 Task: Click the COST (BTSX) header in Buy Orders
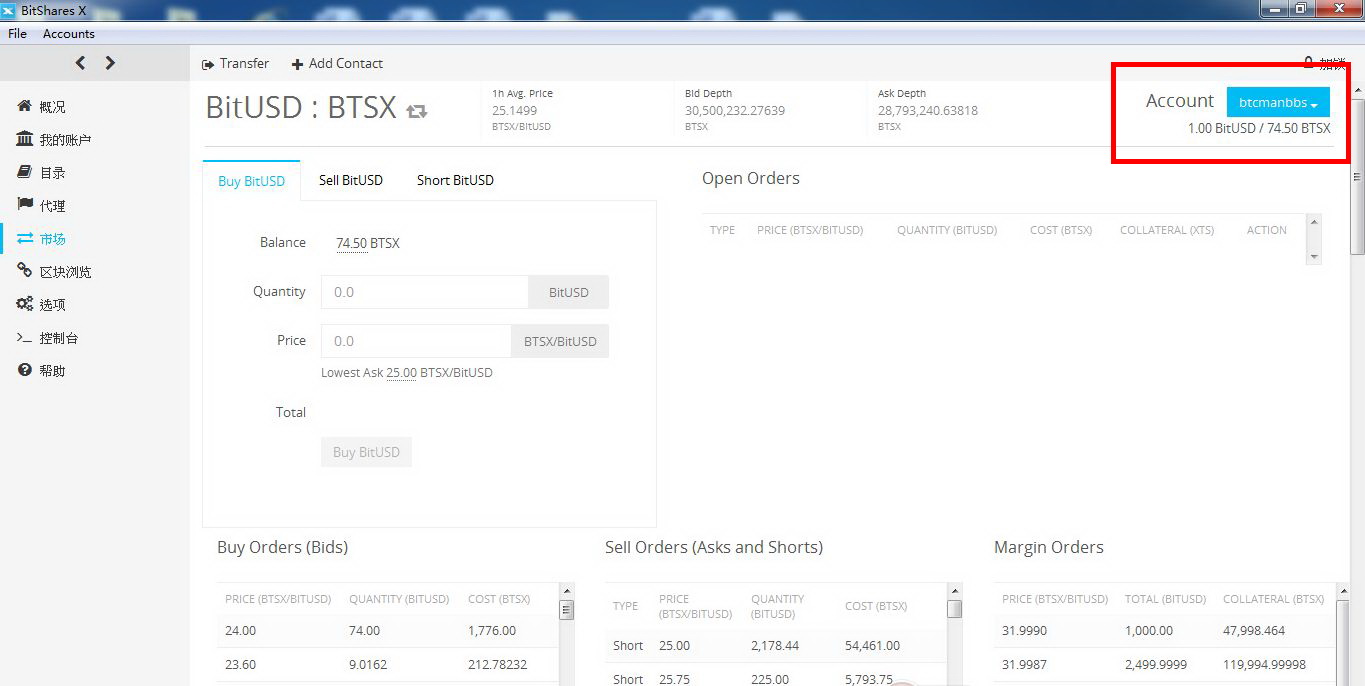(499, 599)
